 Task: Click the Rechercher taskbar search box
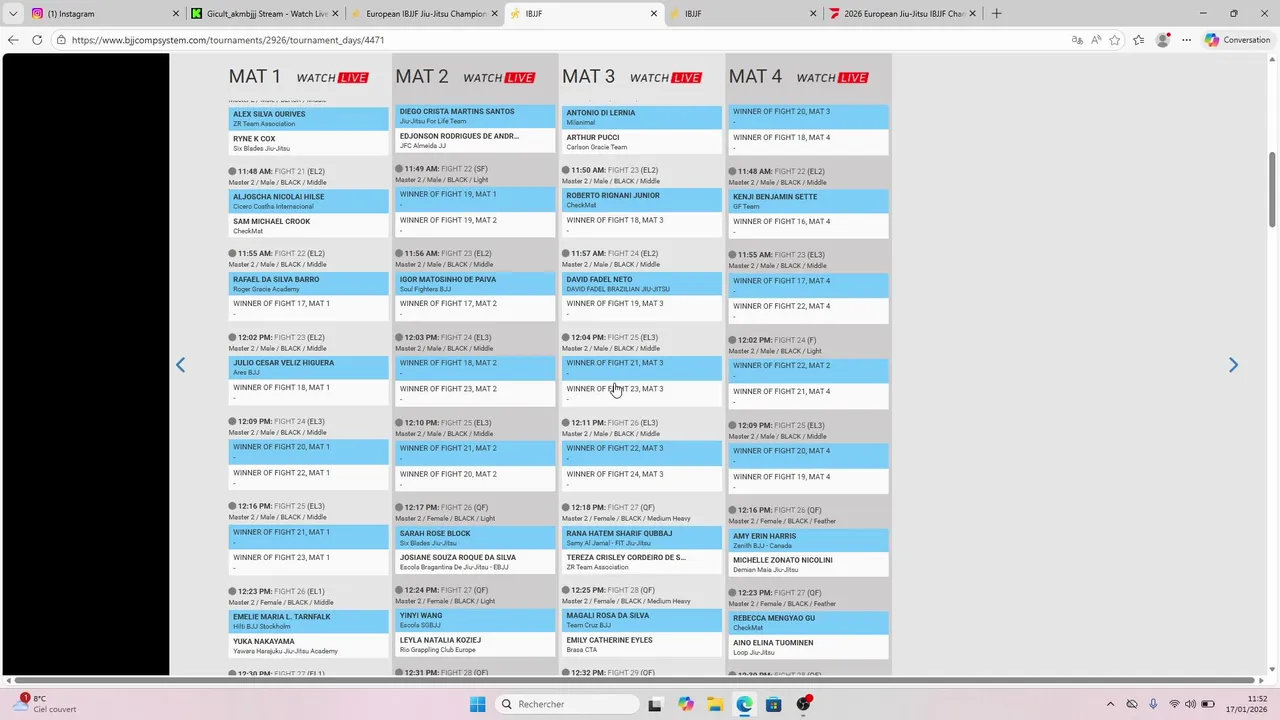point(567,704)
